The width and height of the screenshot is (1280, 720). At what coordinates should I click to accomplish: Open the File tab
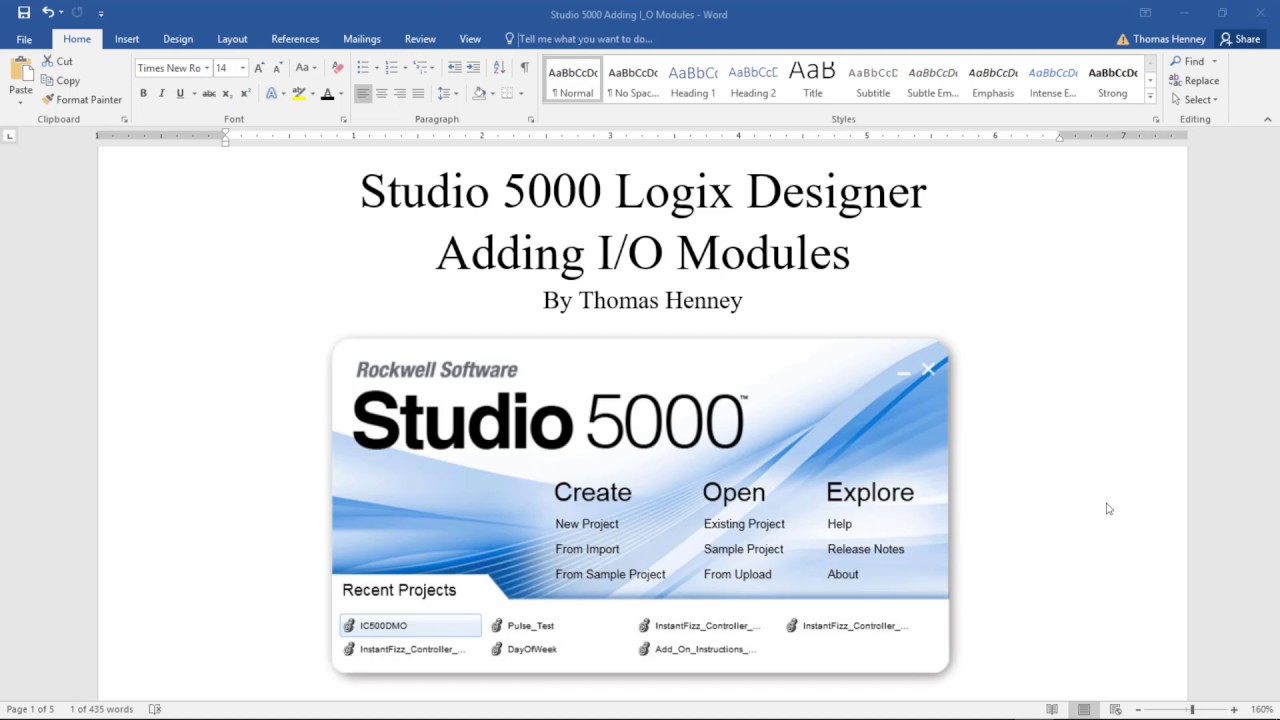24,39
